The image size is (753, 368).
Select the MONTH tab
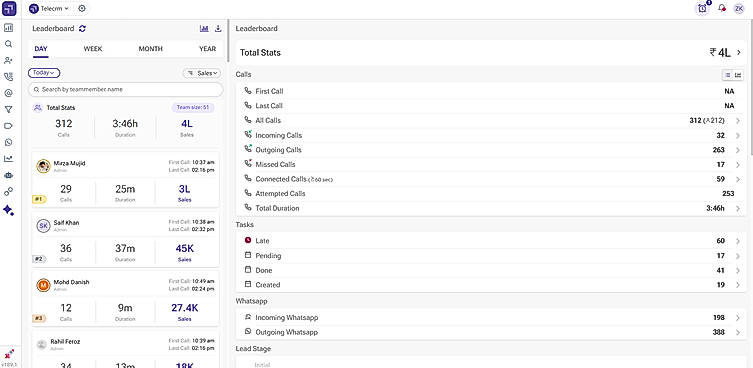click(151, 49)
